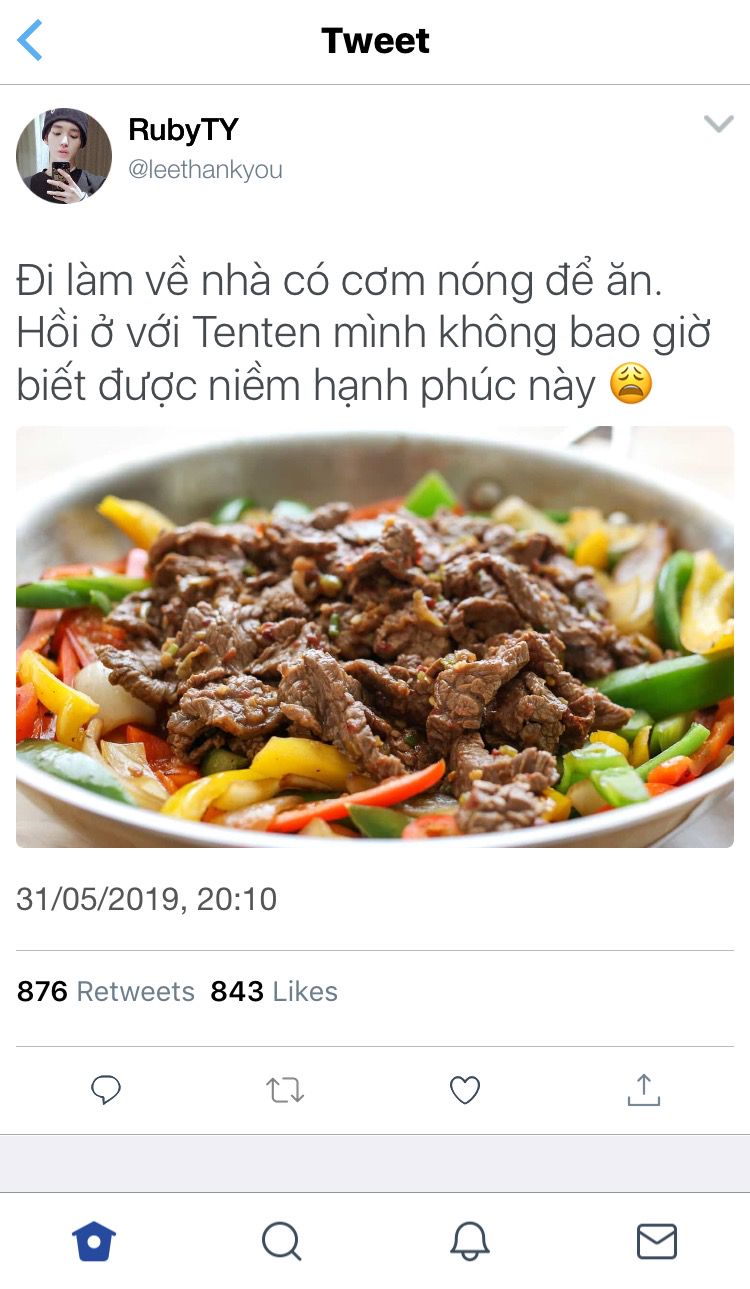Tap the Tweet header title
Screen dimensions: 750x1289
tap(375, 41)
